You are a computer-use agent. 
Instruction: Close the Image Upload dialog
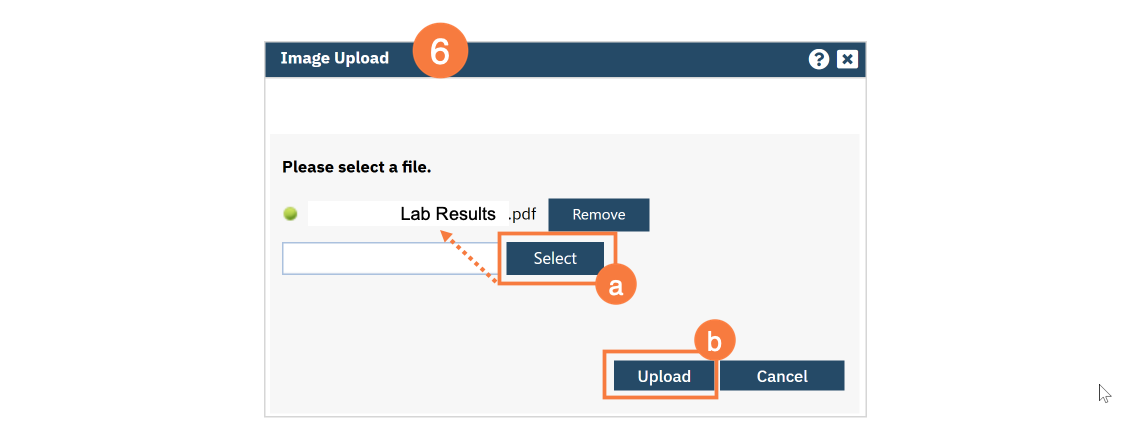point(847,59)
